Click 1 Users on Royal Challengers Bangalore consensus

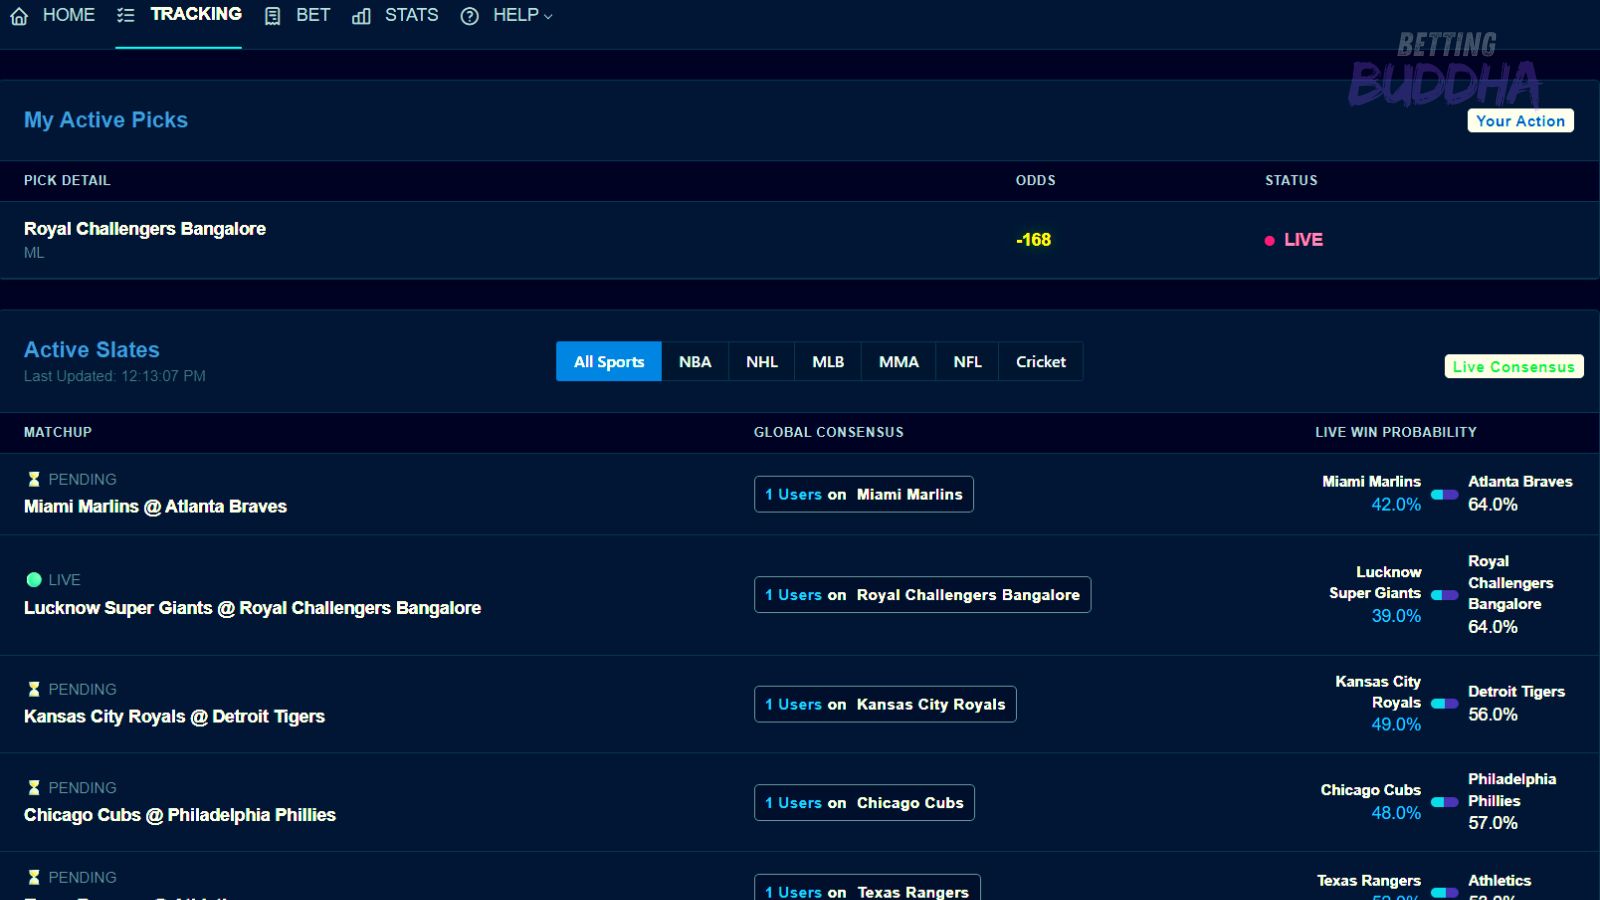(x=922, y=595)
